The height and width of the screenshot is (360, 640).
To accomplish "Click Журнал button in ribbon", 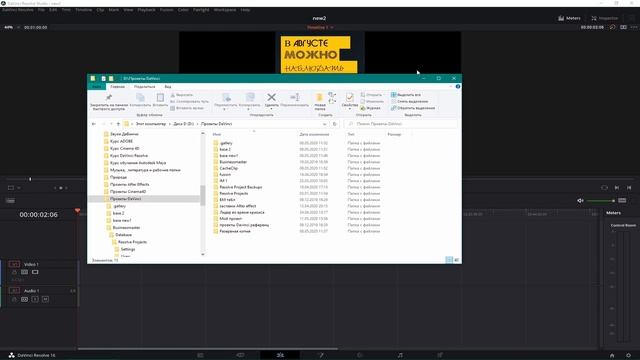I will tap(370, 108).
